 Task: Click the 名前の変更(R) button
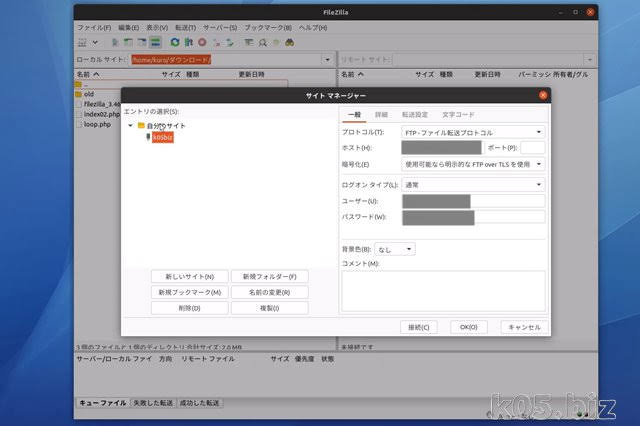(269, 292)
